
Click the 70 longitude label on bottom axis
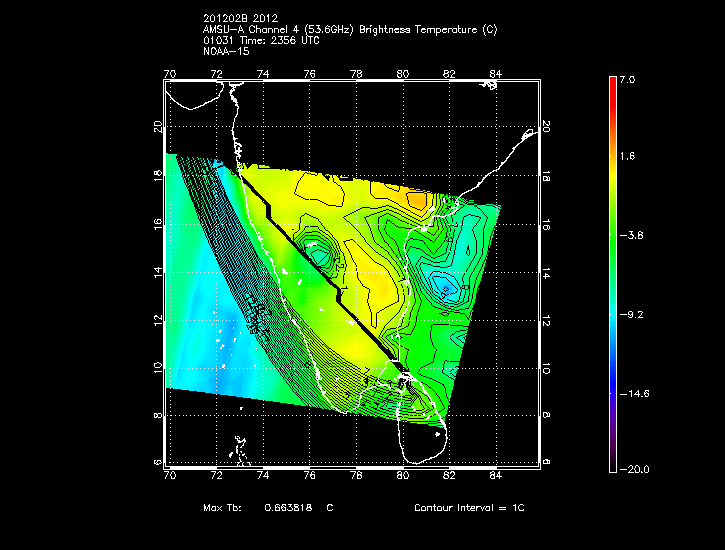169,476
